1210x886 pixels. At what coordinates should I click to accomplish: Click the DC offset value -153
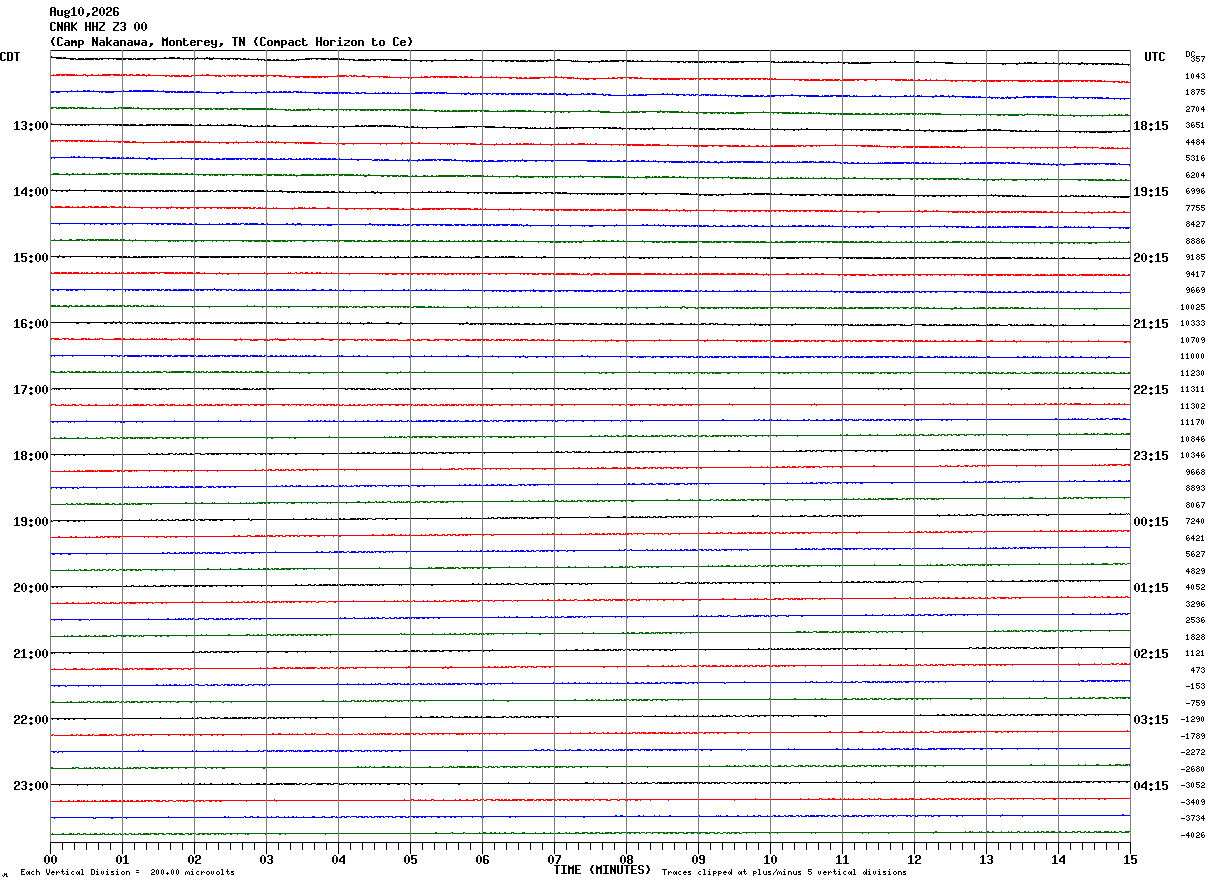coord(1195,687)
